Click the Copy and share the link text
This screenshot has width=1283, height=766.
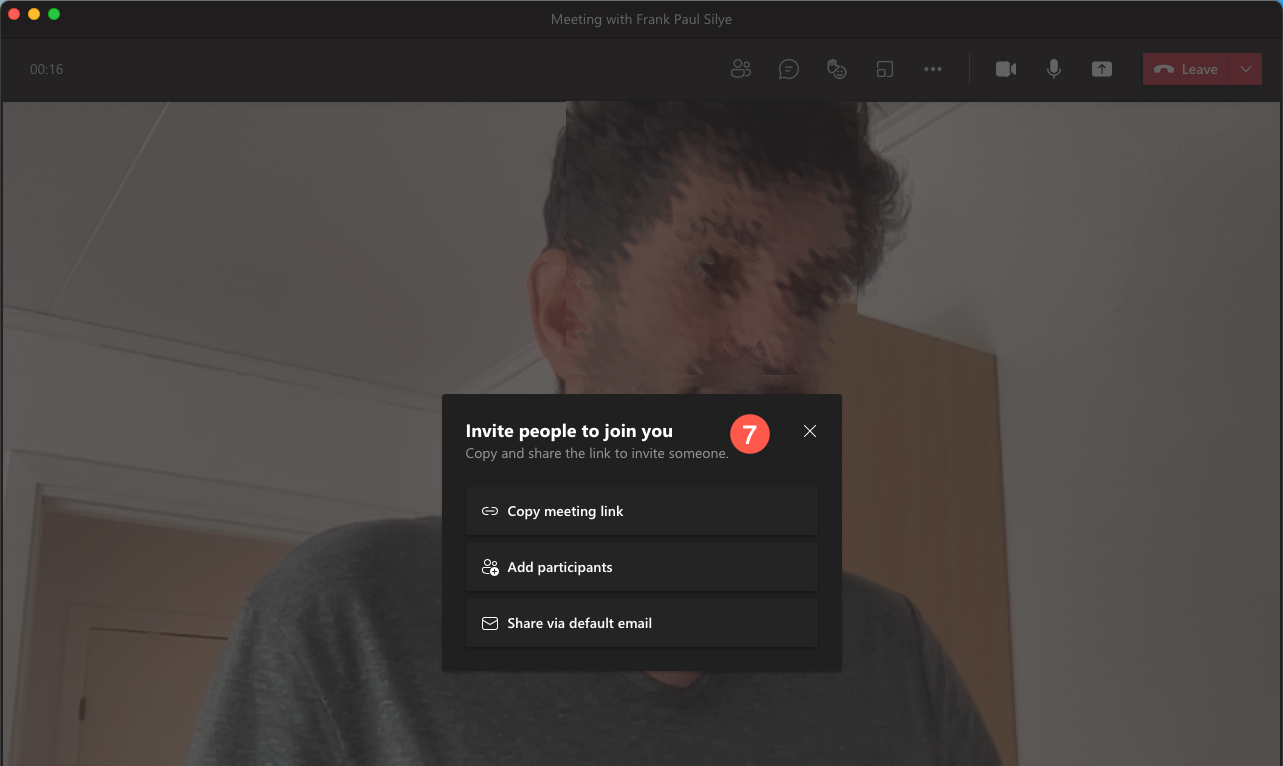click(x=597, y=454)
